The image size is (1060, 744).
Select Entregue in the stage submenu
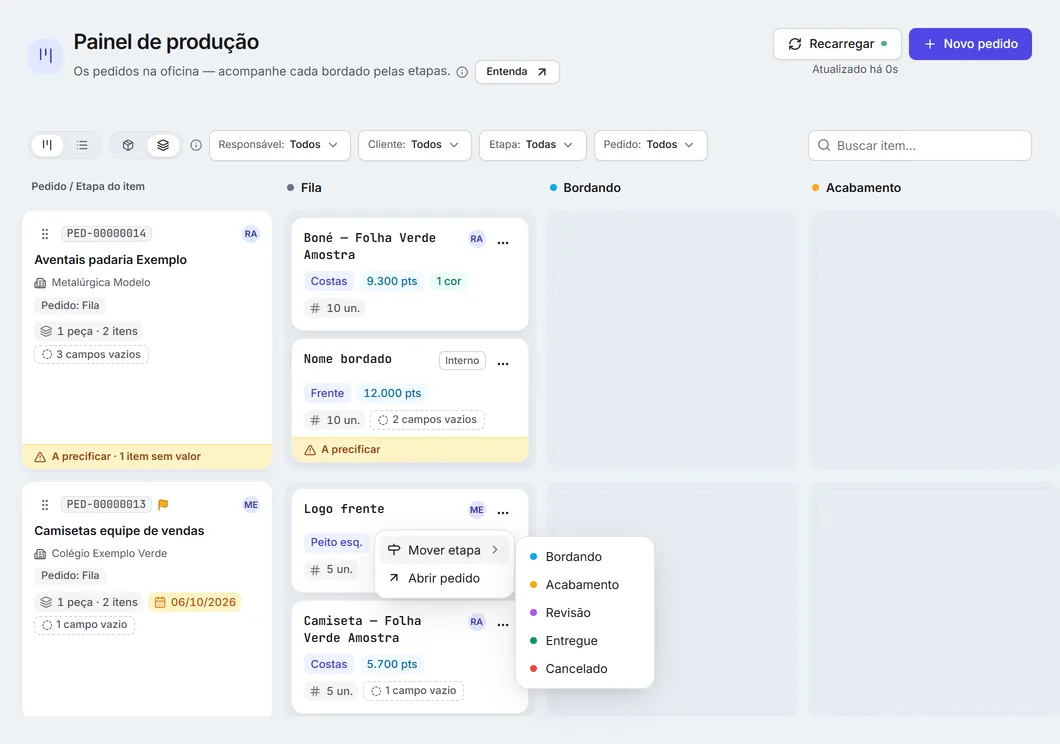point(585,641)
